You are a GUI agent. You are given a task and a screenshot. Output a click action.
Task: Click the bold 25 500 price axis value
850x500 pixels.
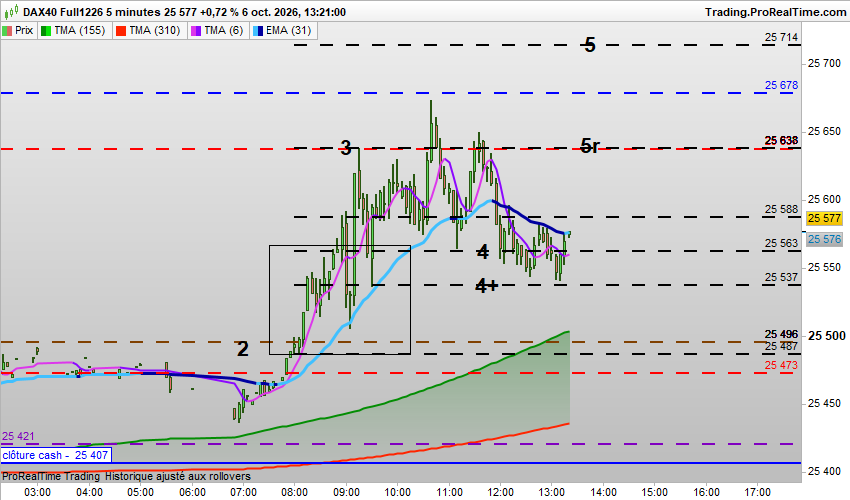click(826, 336)
